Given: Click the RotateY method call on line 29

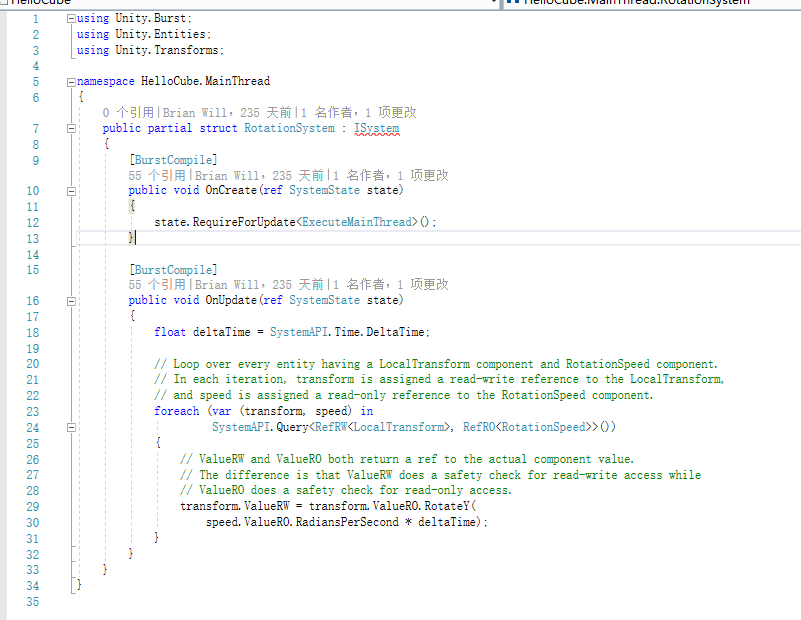Looking at the screenshot, I should [x=446, y=506].
